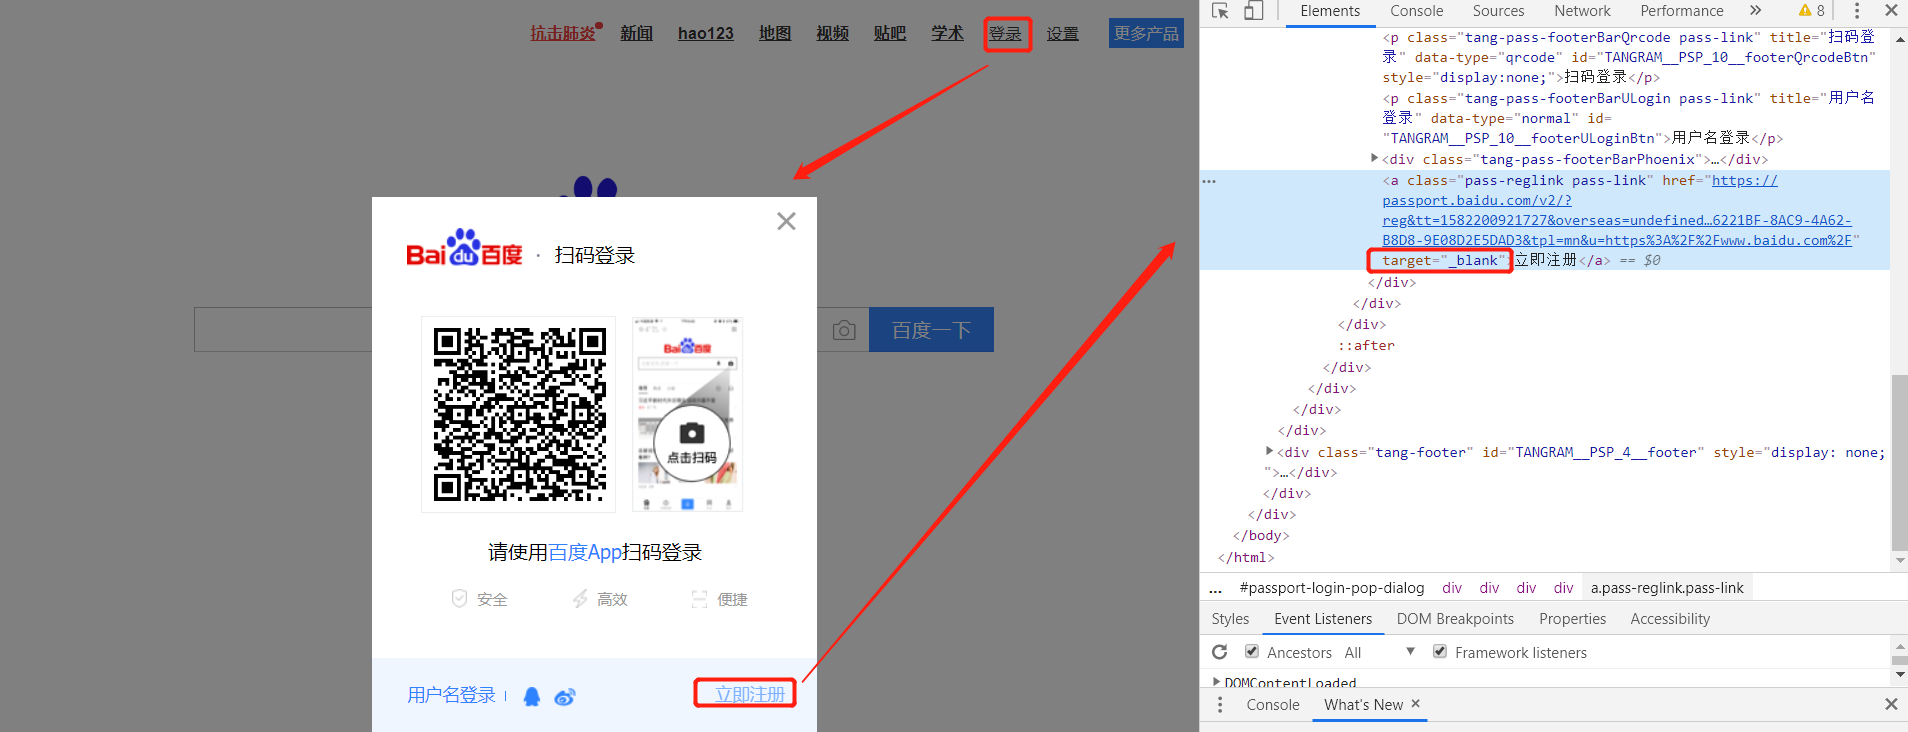Expand the tang-footer div node

tap(1269, 451)
